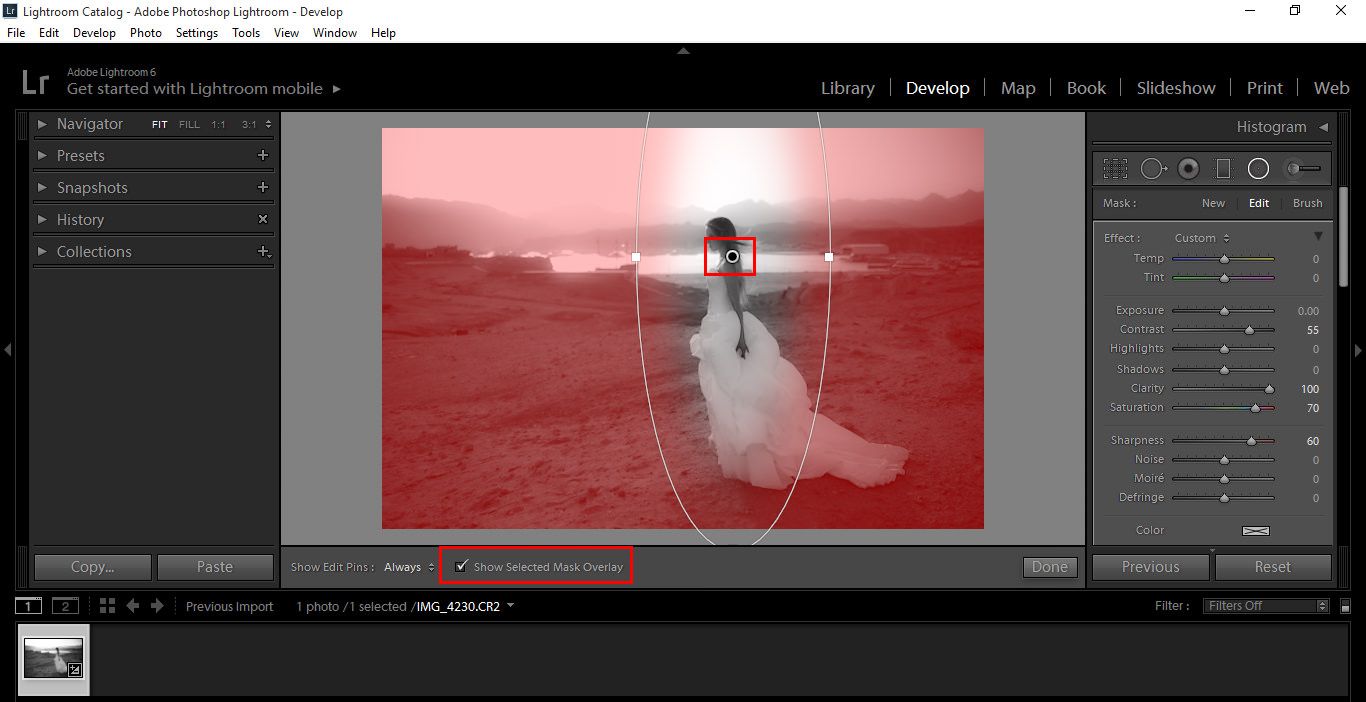The image size is (1366, 702).
Task: Select the Red Eye Correction tool
Action: (x=1188, y=168)
